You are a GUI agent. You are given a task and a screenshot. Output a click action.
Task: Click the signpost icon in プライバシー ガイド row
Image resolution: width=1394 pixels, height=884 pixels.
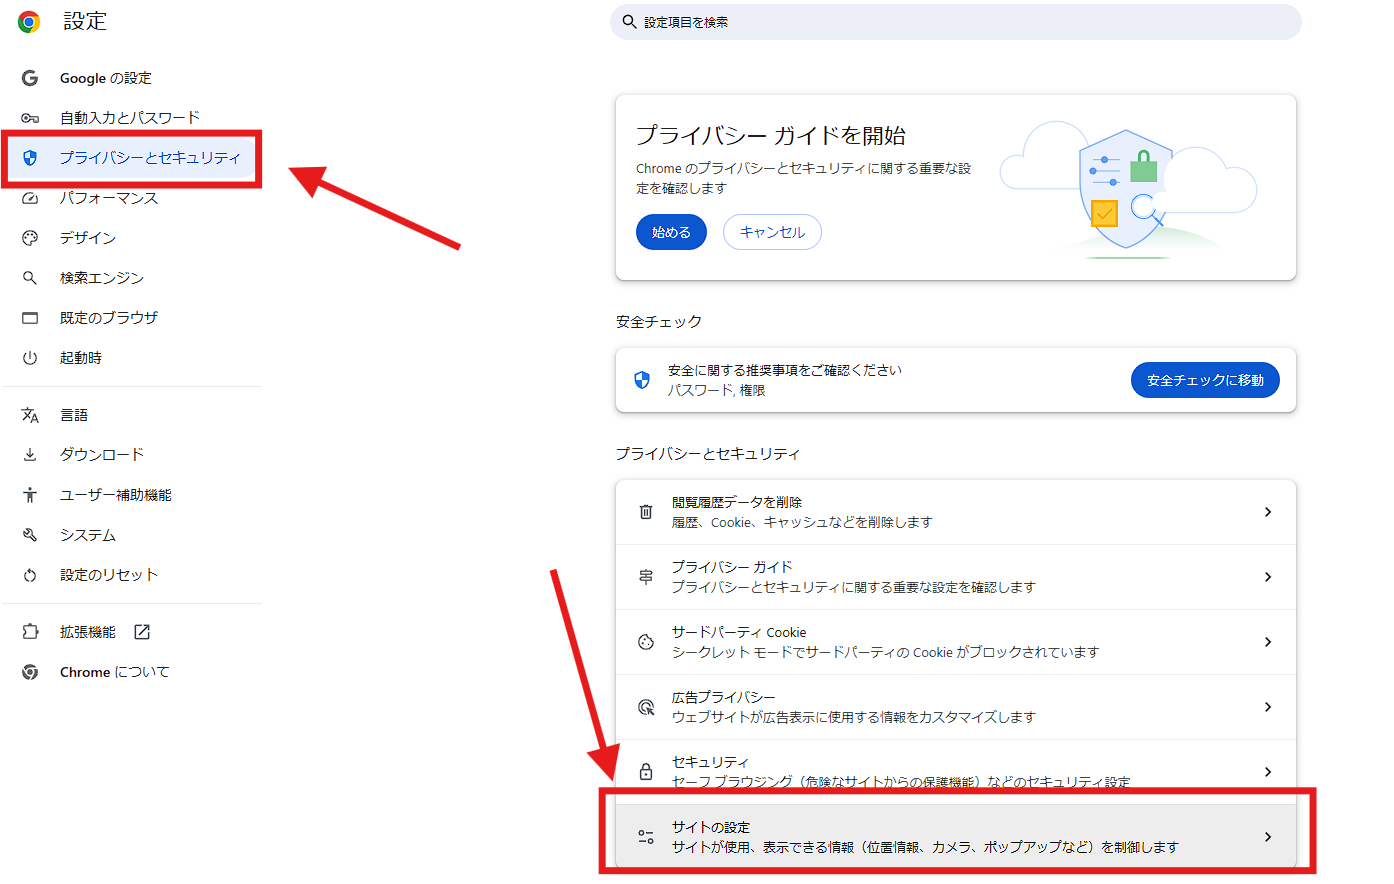point(646,577)
